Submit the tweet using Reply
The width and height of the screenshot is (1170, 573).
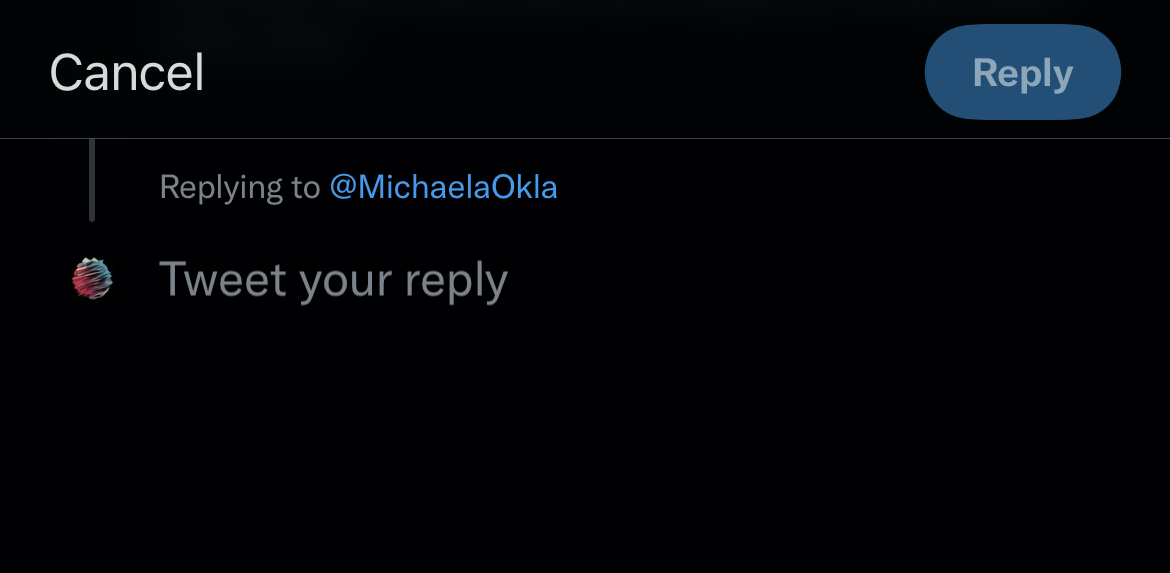[1022, 73]
